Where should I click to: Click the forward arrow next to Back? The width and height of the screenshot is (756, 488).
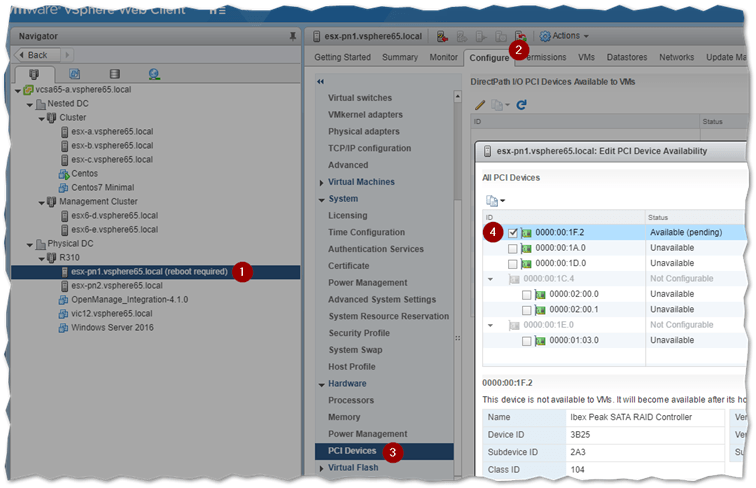coord(68,55)
